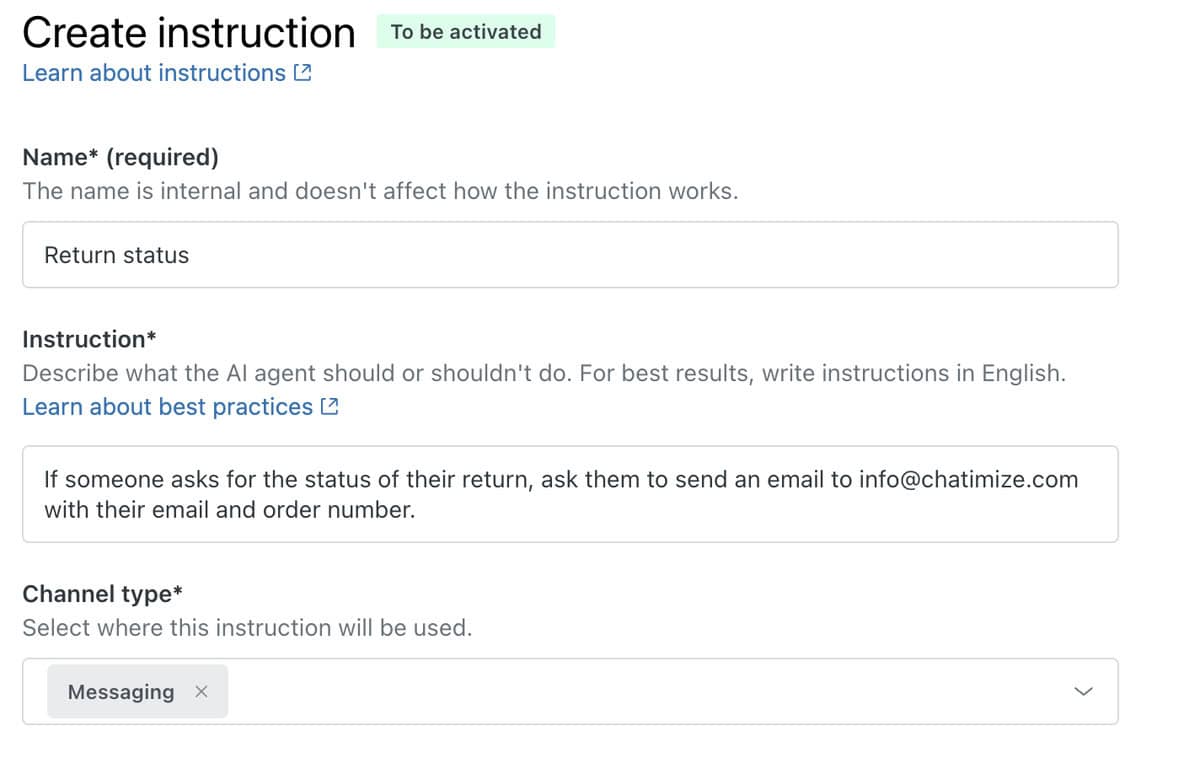Open the Learn about instructions link
Screen dimensions: 1200x769
click(x=153, y=73)
